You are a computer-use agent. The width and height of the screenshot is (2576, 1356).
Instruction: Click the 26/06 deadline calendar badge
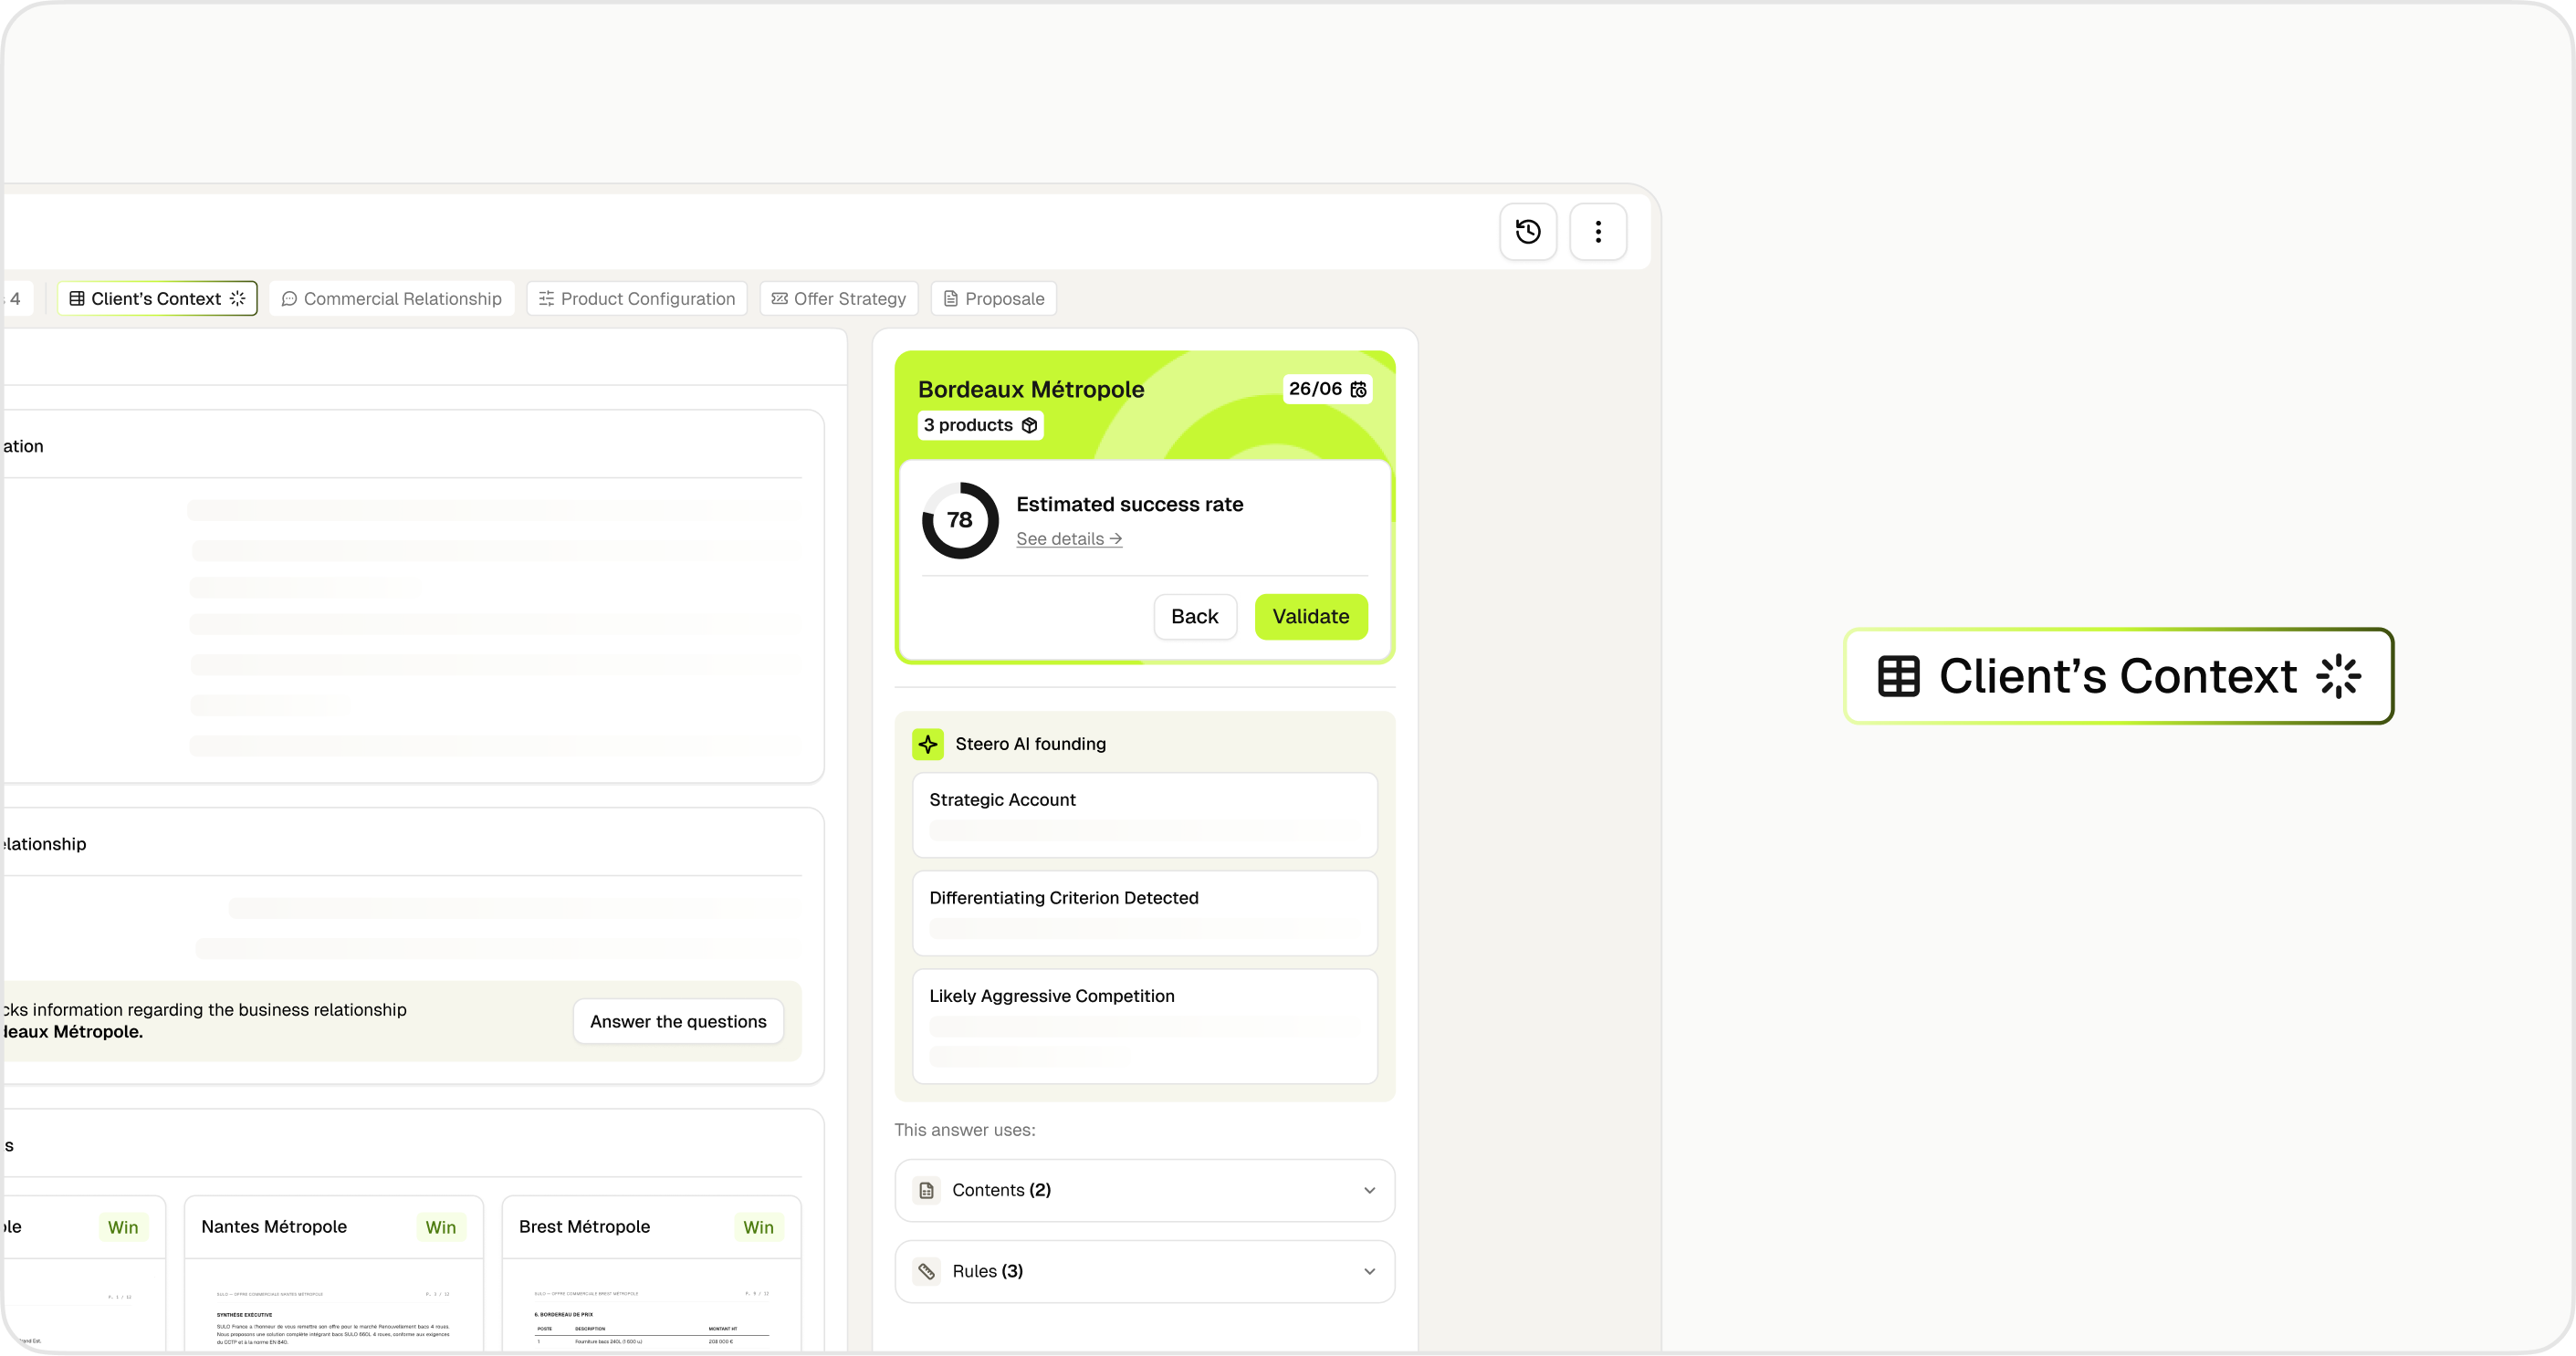click(x=1327, y=388)
